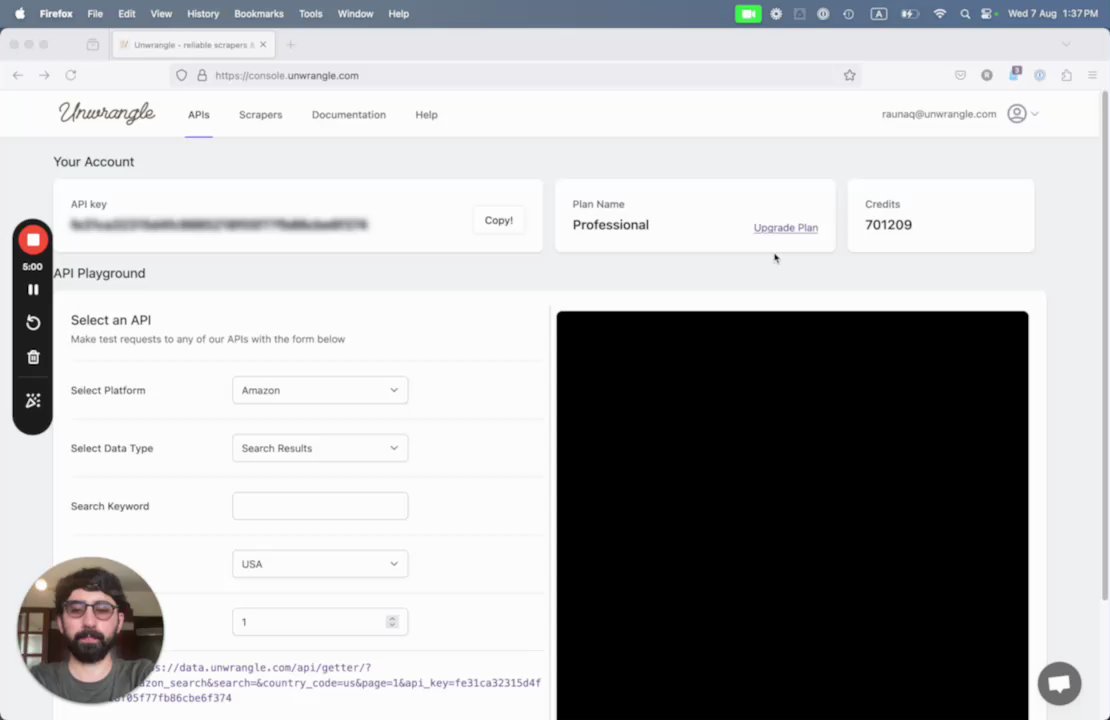Open the extensions puzzle icon
Viewport: 1110px width, 720px height.
point(1066,75)
